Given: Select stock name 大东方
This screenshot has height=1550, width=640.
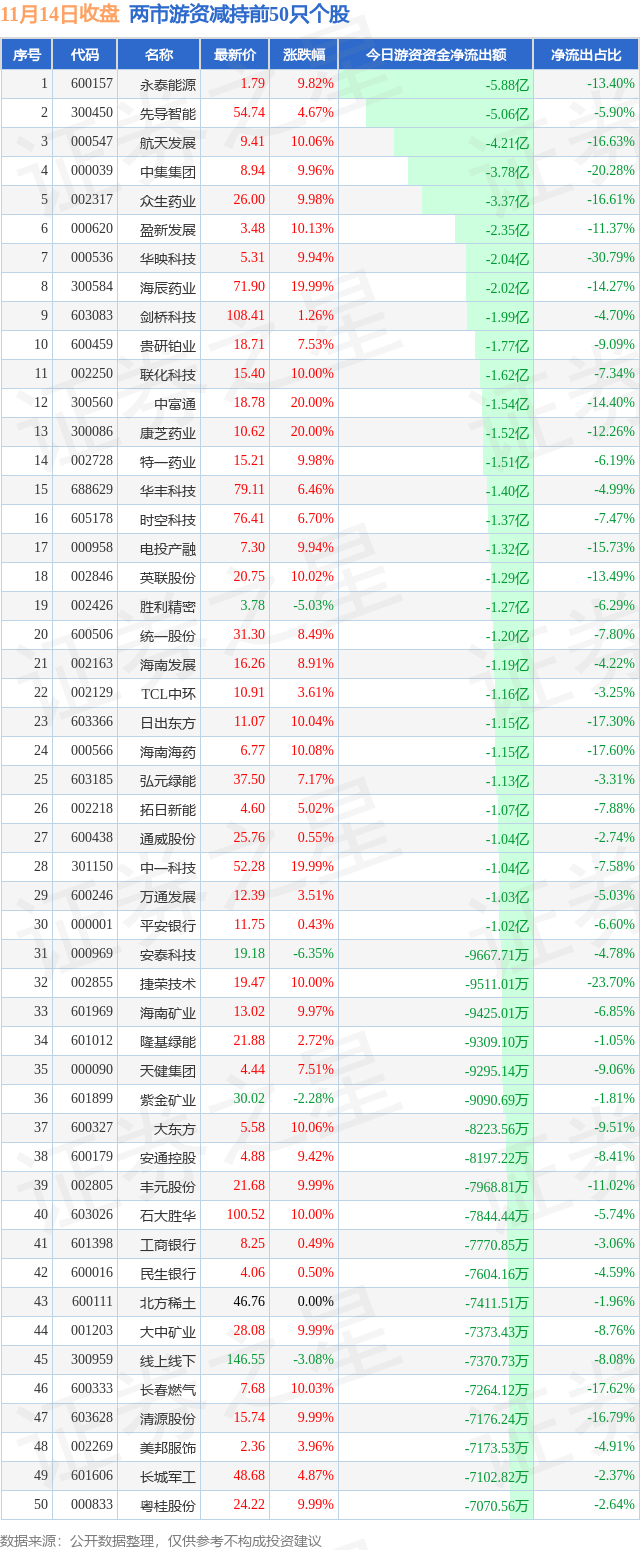Looking at the screenshot, I should pos(175,1128).
